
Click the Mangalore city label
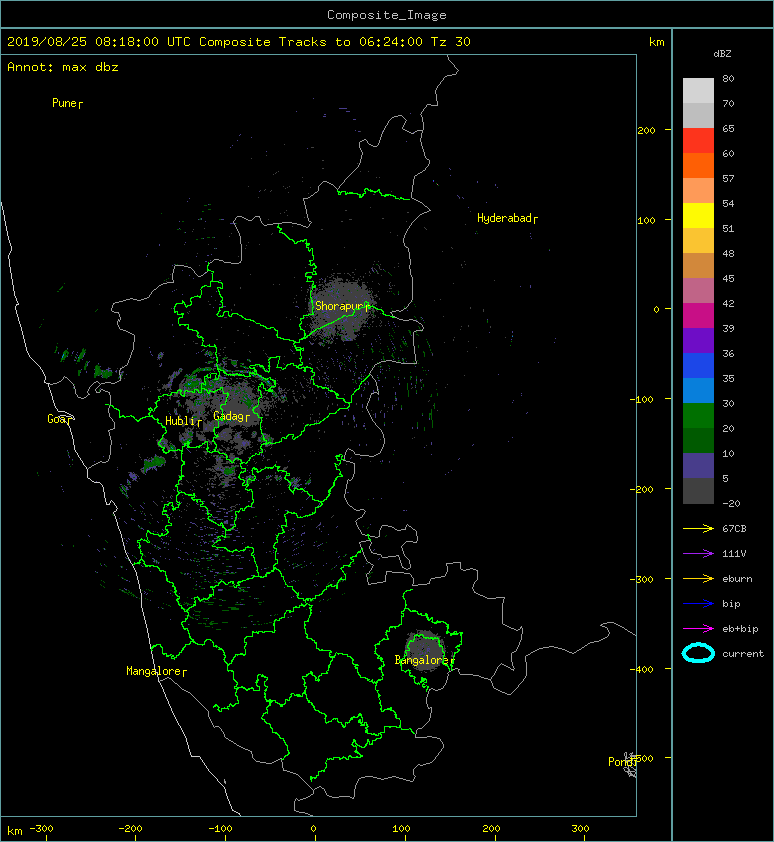[x=154, y=671]
